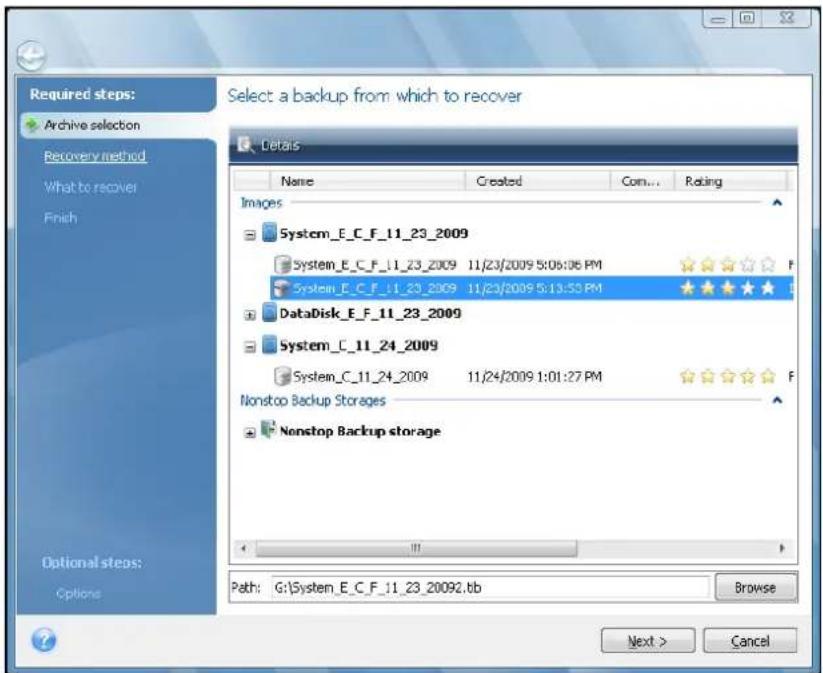This screenshot has width=823, height=673.
Task: Select the Nonstop Backup storage entry
Action: click(x=360, y=431)
